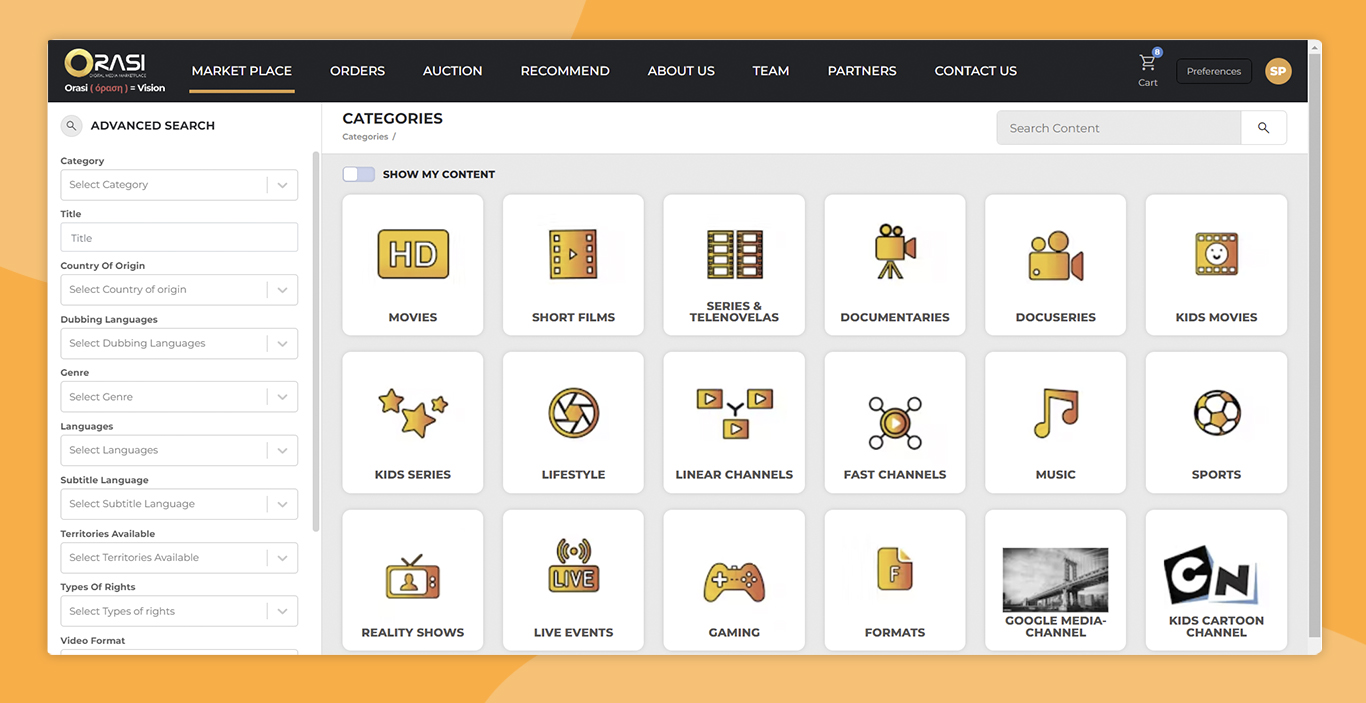Screen dimensions: 1366x703
Task: Open the Documentaries camera icon
Action: pos(895,252)
